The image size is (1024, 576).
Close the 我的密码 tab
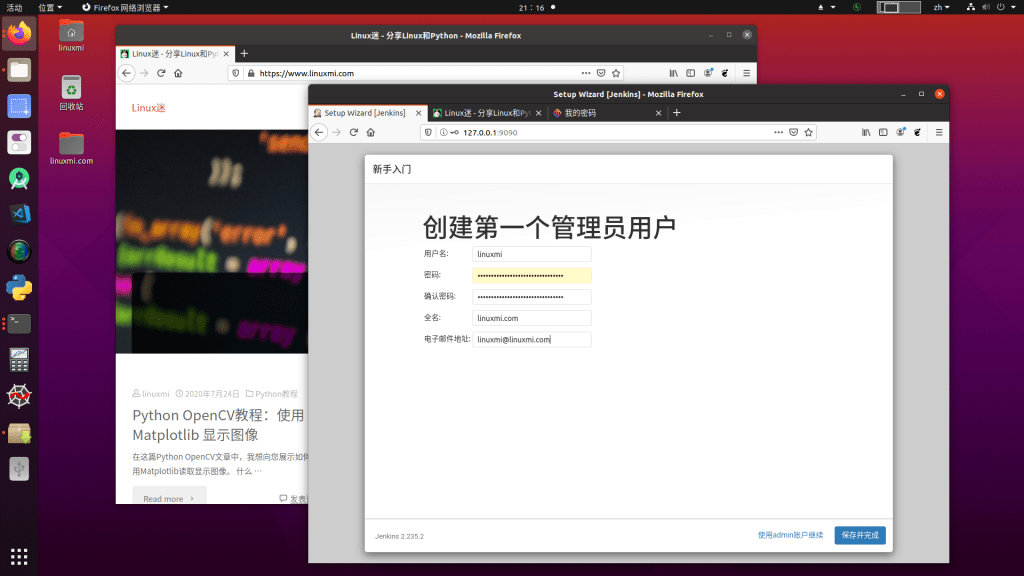pos(658,113)
